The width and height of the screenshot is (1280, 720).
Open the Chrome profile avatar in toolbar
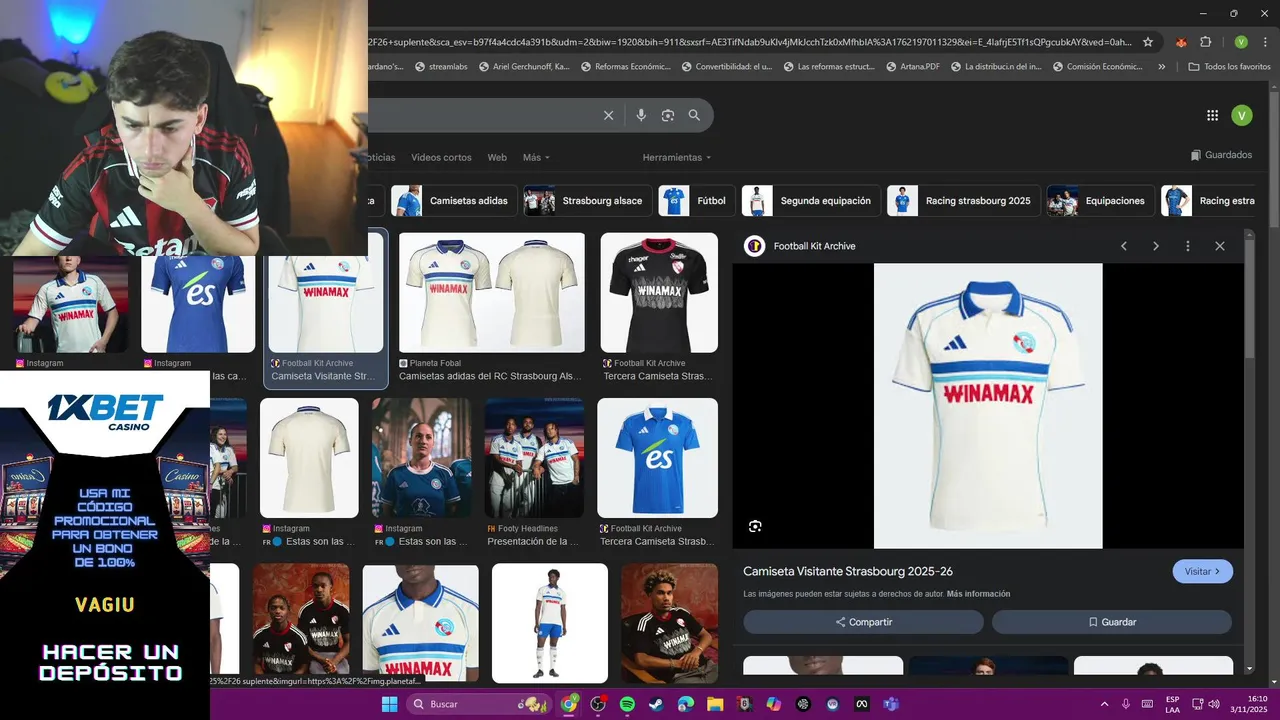(x=1241, y=42)
